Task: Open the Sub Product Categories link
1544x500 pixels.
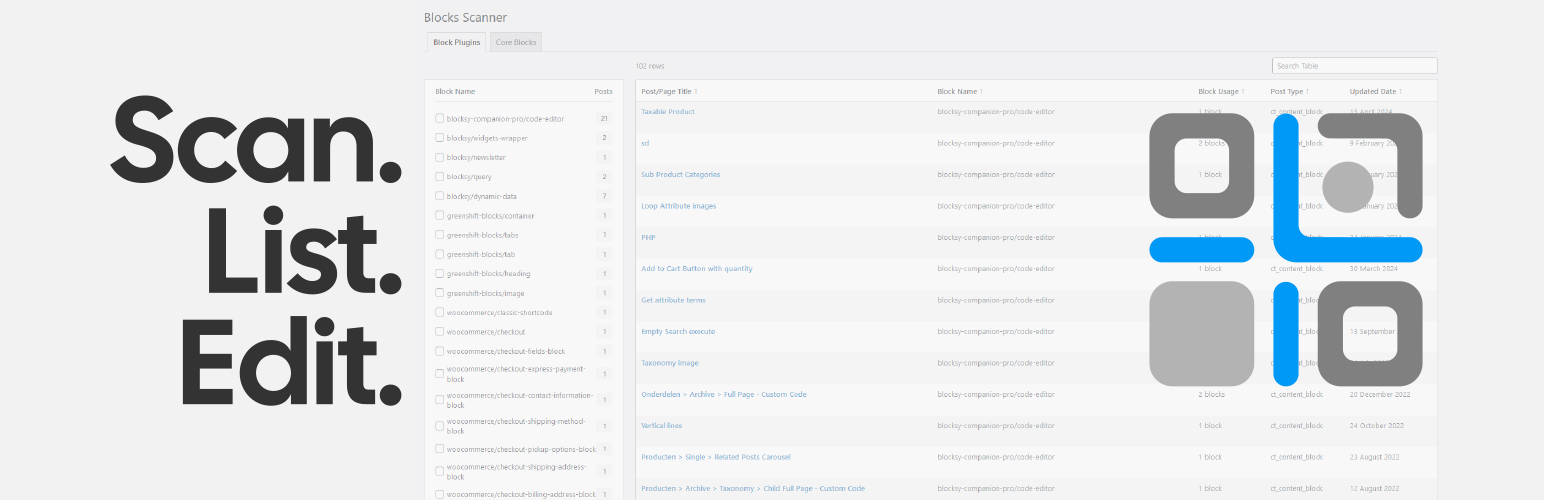Action: [x=680, y=175]
